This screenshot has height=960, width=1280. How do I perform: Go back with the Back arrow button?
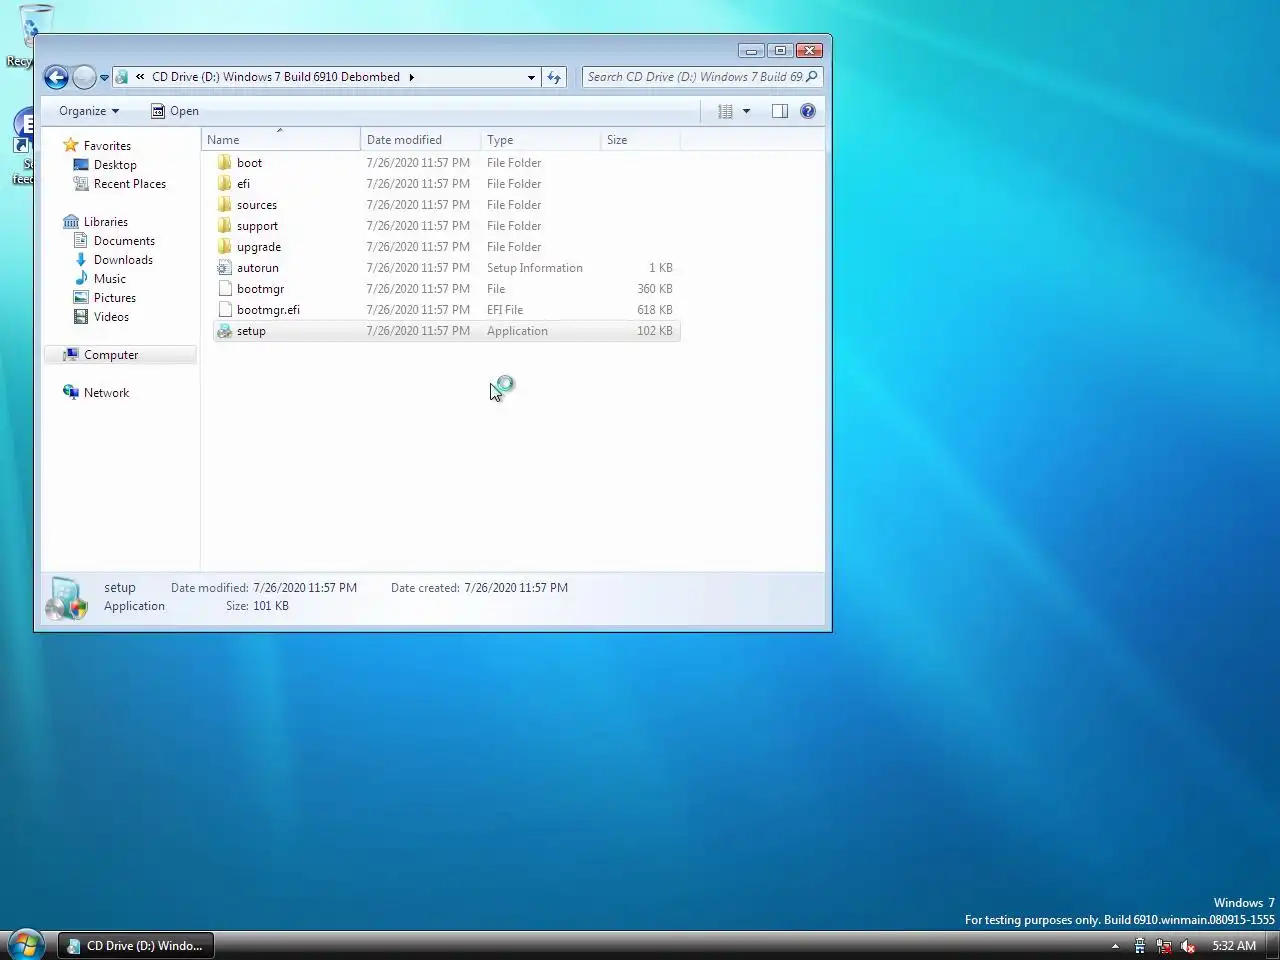(x=56, y=77)
